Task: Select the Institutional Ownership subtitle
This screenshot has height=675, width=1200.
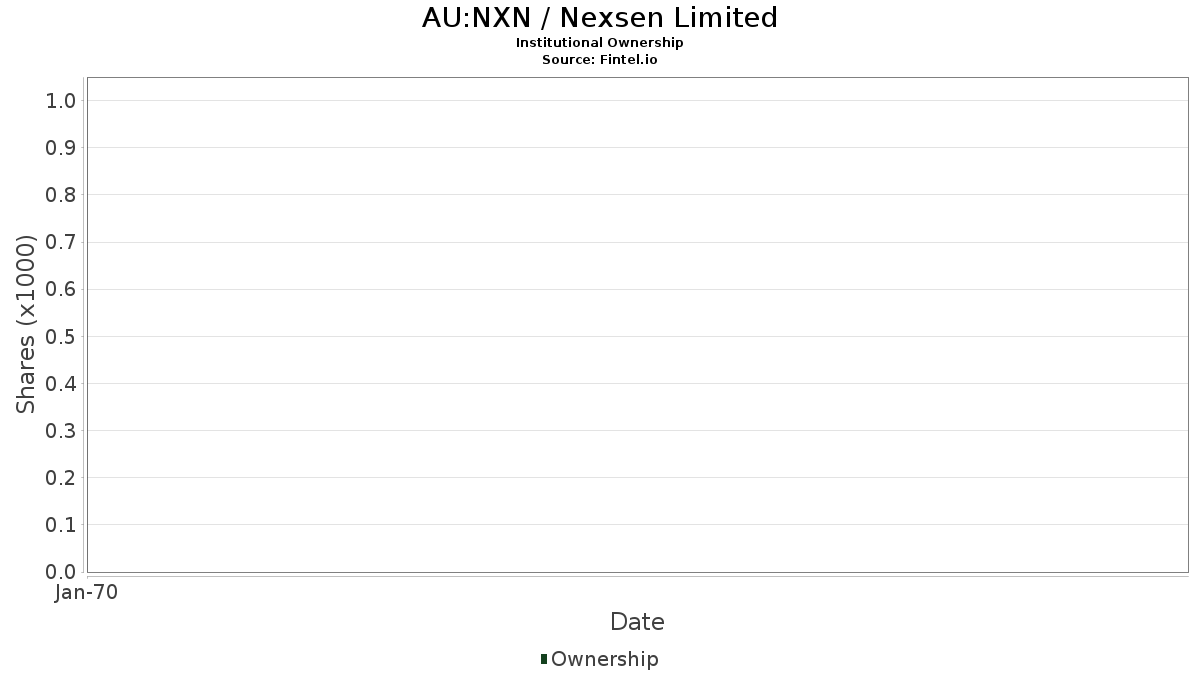Action: 600,43
